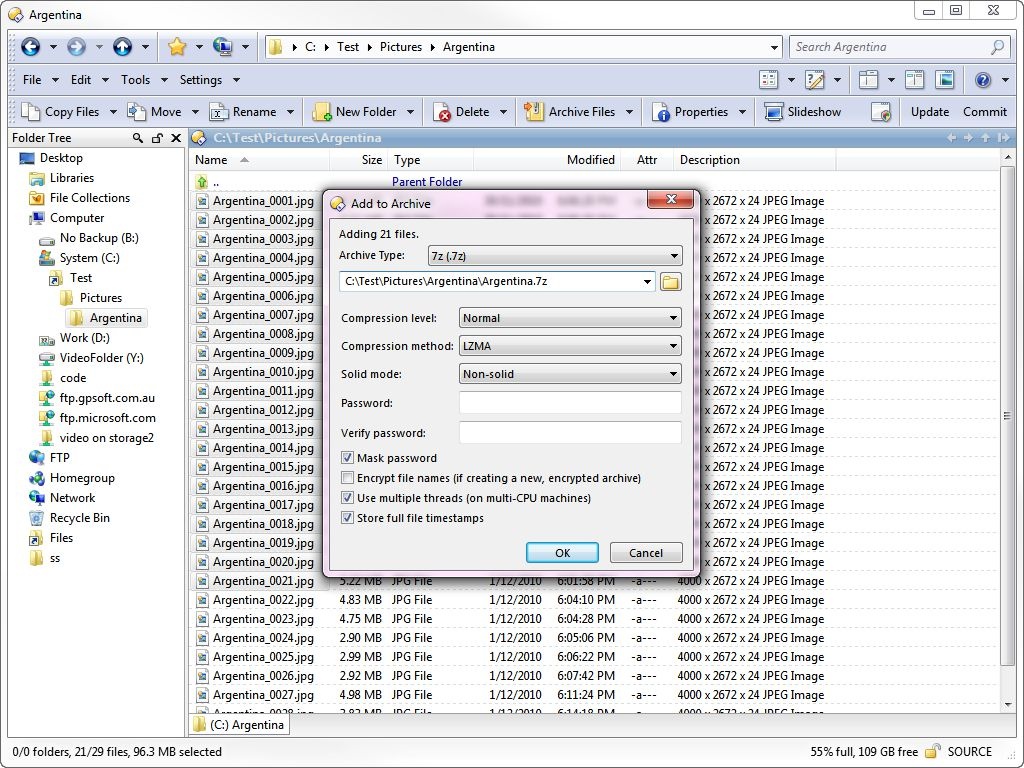The height and width of the screenshot is (768, 1024).
Task: Enable encrypting file names in the archive
Action: click(347, 477)
